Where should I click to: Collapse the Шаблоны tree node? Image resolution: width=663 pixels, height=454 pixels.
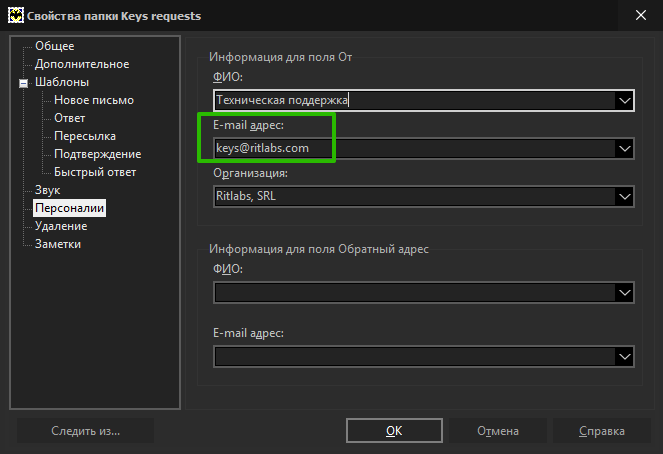24,83
